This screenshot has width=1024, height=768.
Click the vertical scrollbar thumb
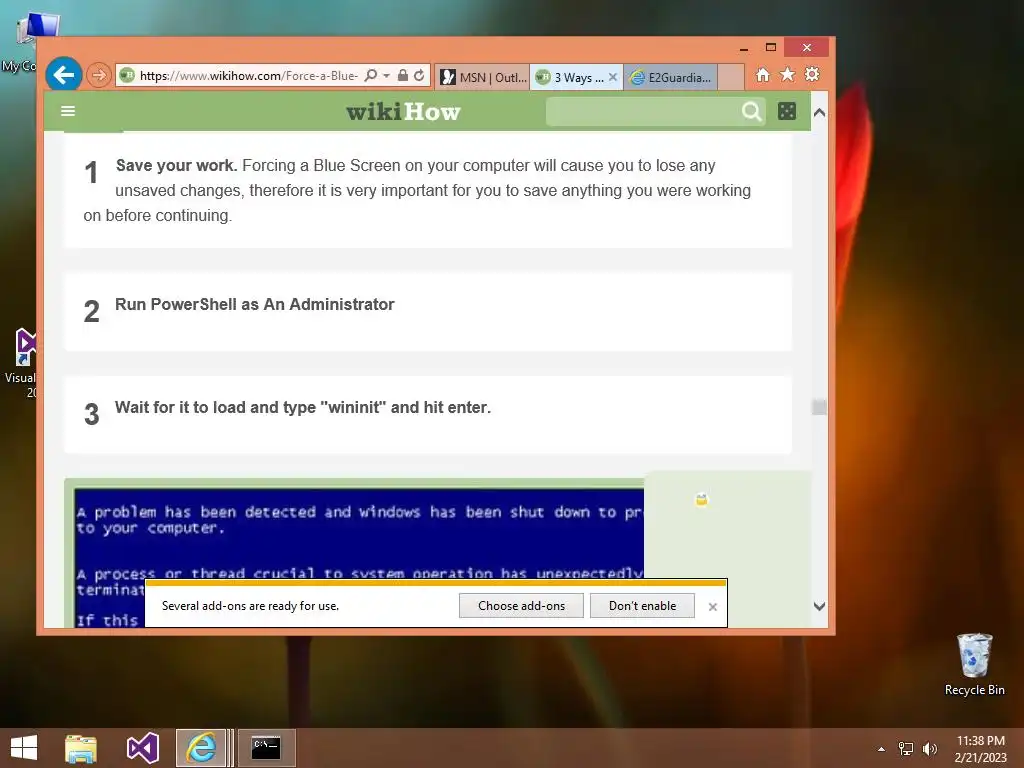pos(820,407)
